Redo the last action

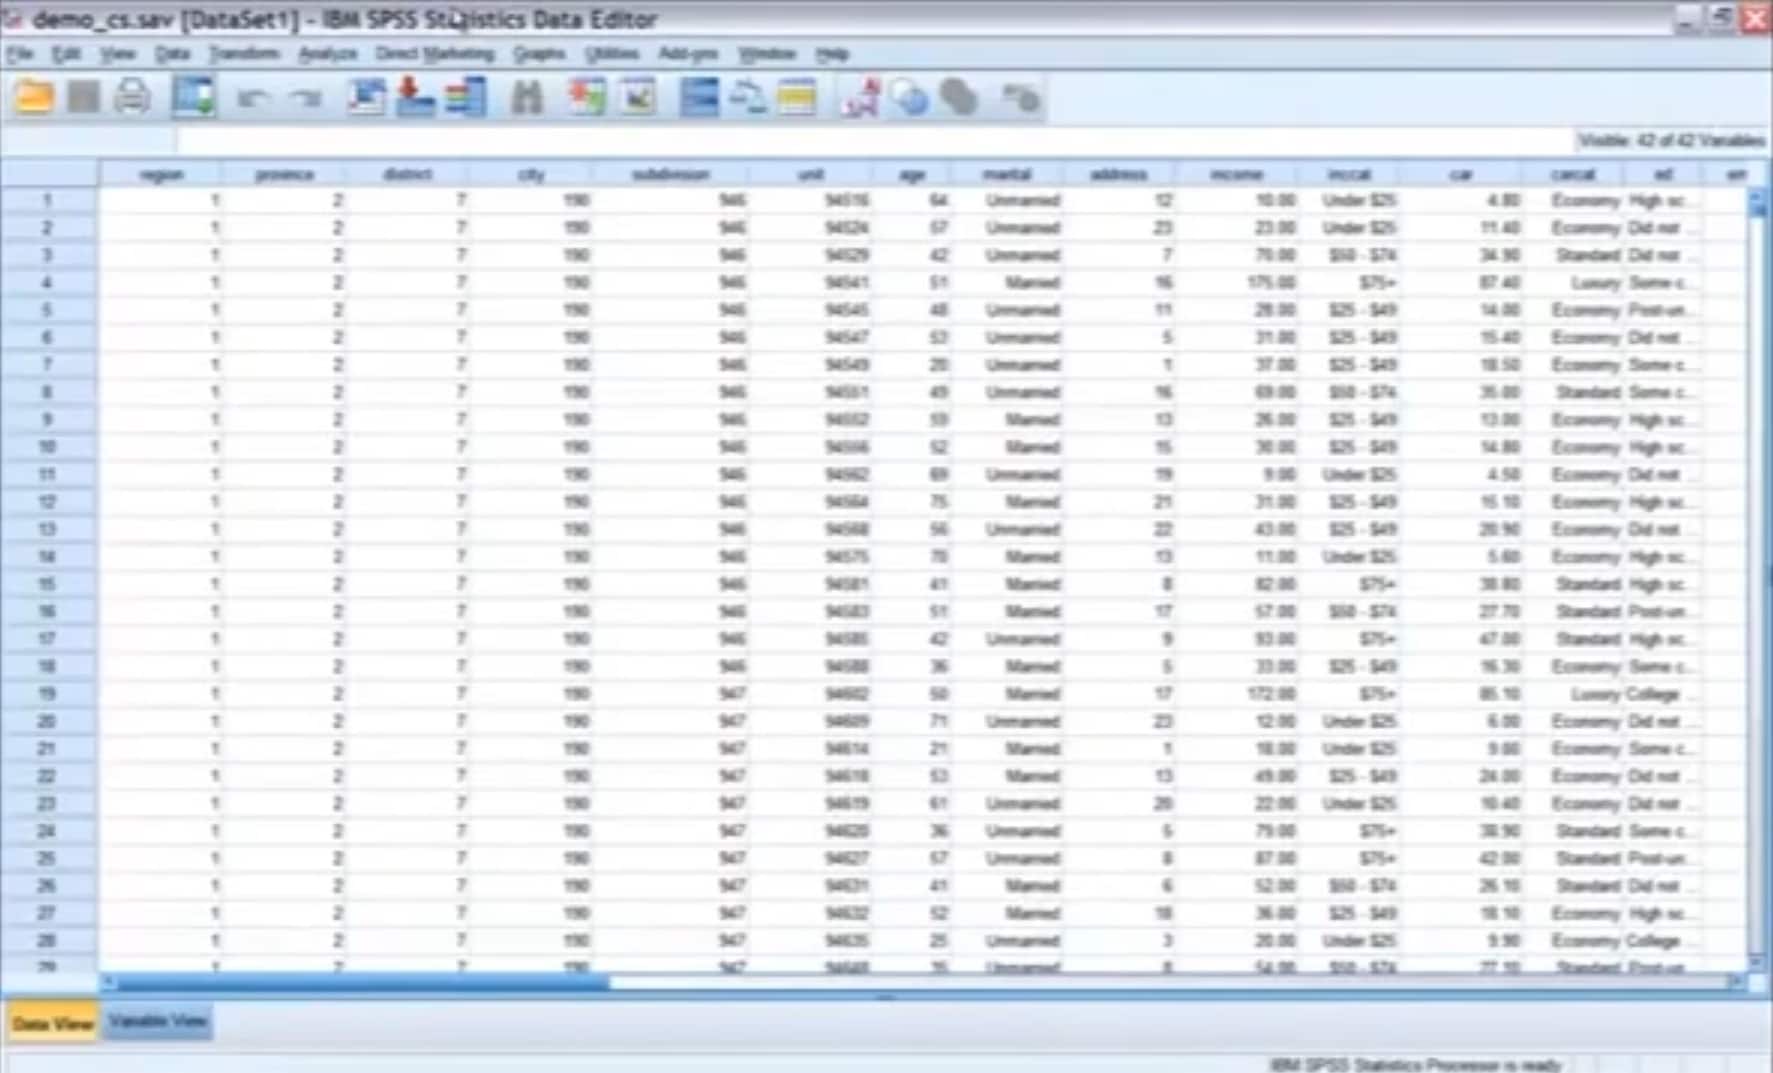click(303, 97)
